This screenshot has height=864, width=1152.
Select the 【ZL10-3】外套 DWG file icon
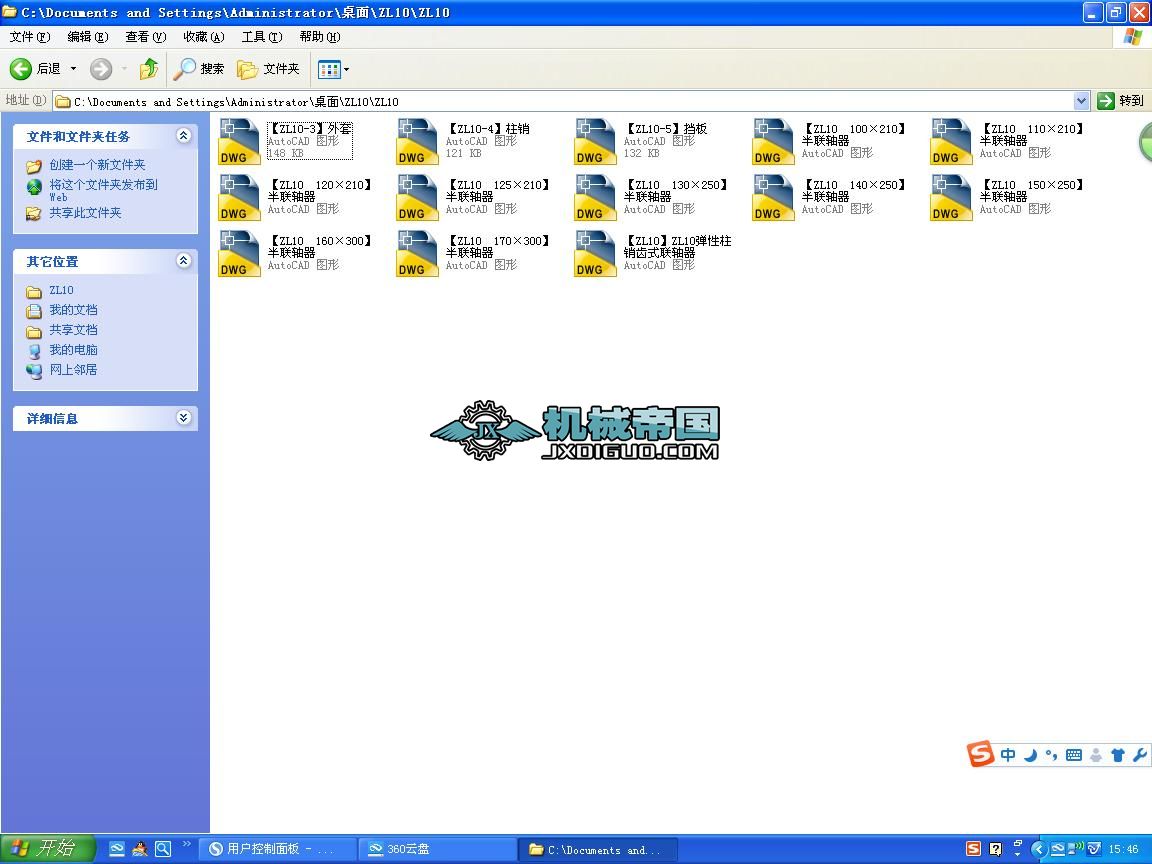point(239,142)
